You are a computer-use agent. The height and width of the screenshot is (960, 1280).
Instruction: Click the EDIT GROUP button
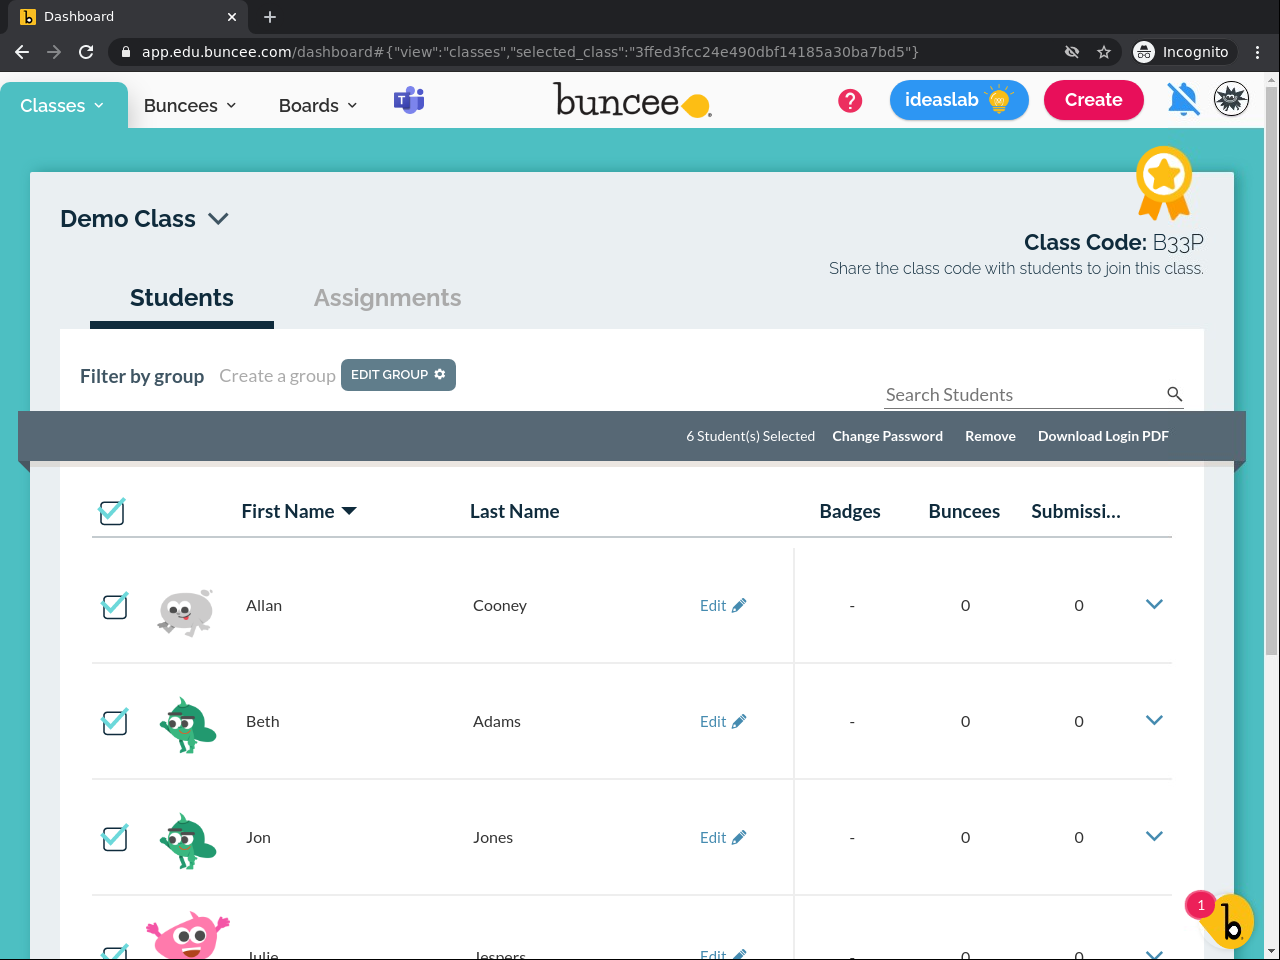coord(398,375)
